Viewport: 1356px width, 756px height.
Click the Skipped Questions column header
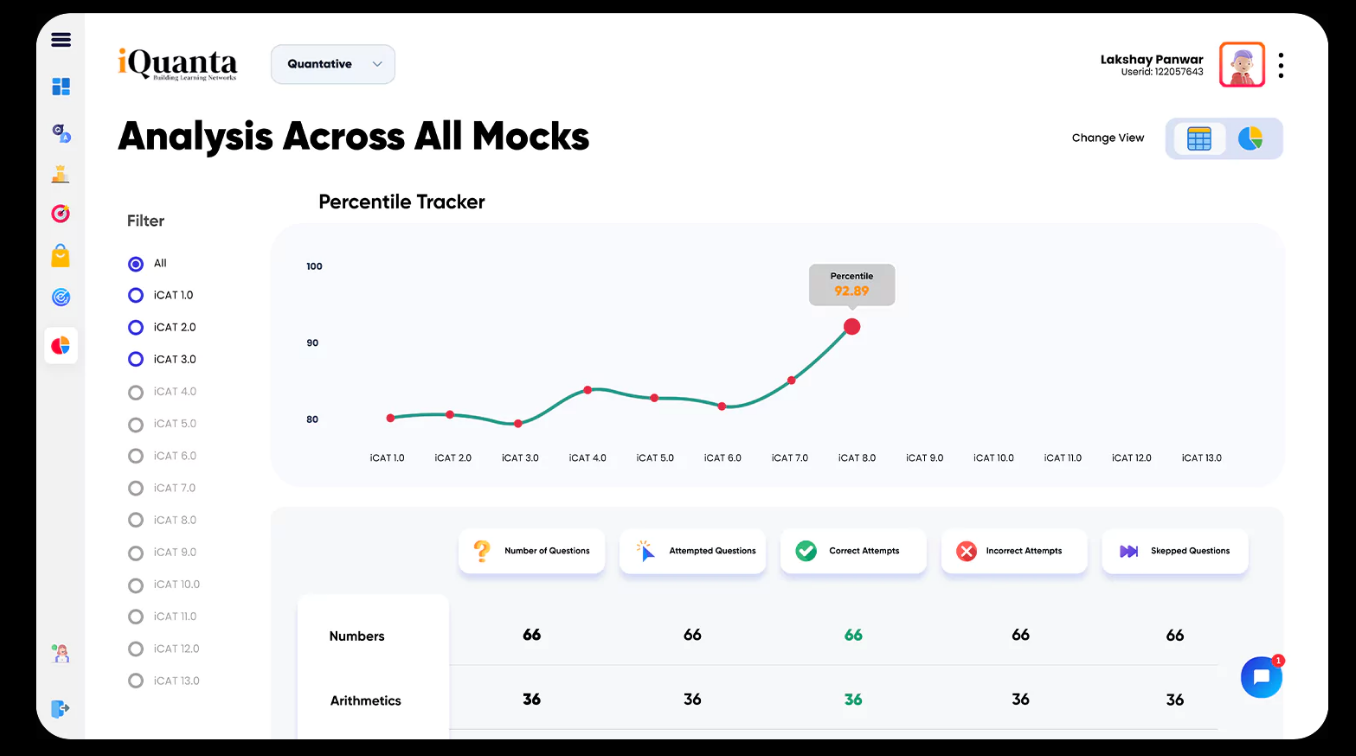click(1175, 551)
